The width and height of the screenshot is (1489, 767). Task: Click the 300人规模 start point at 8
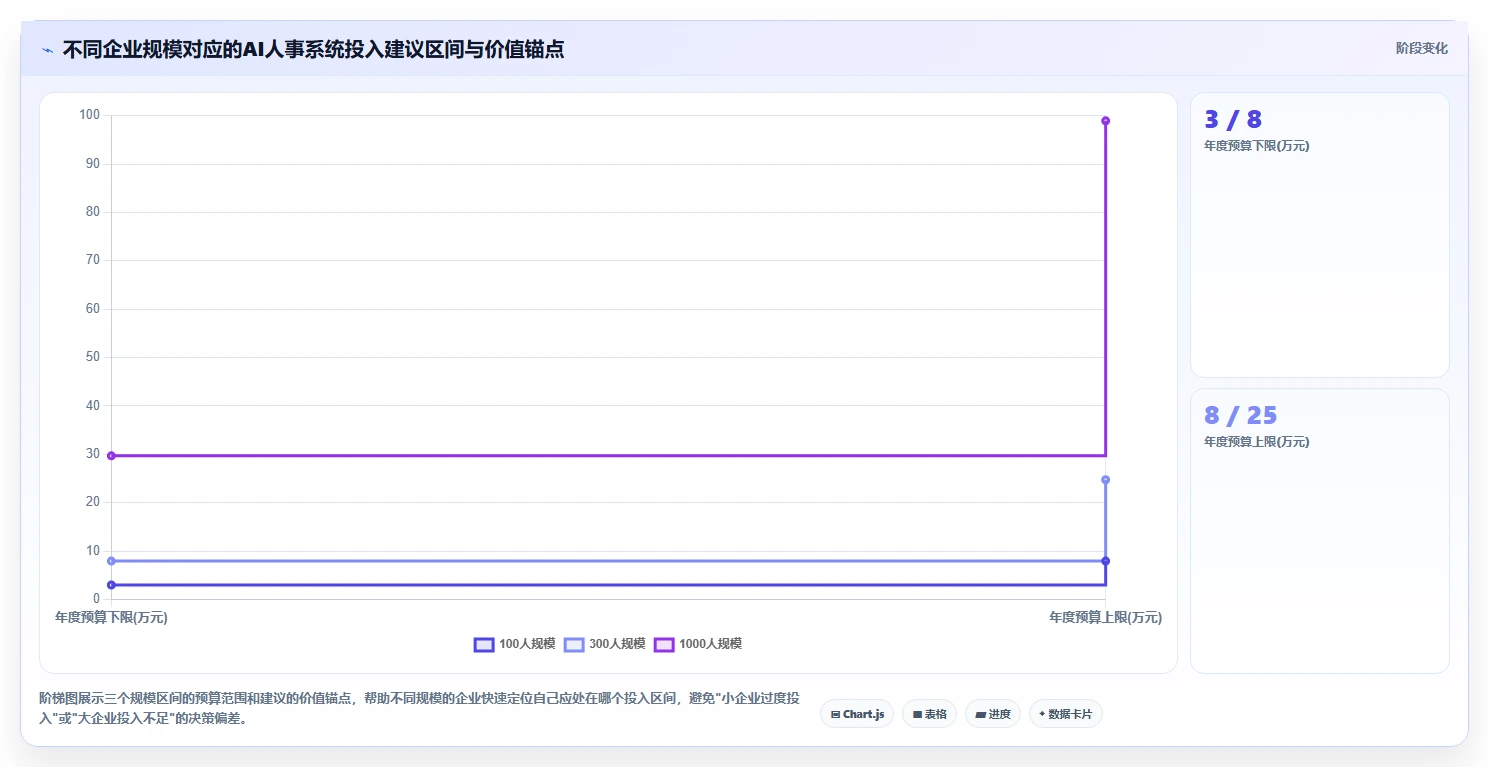111,561
